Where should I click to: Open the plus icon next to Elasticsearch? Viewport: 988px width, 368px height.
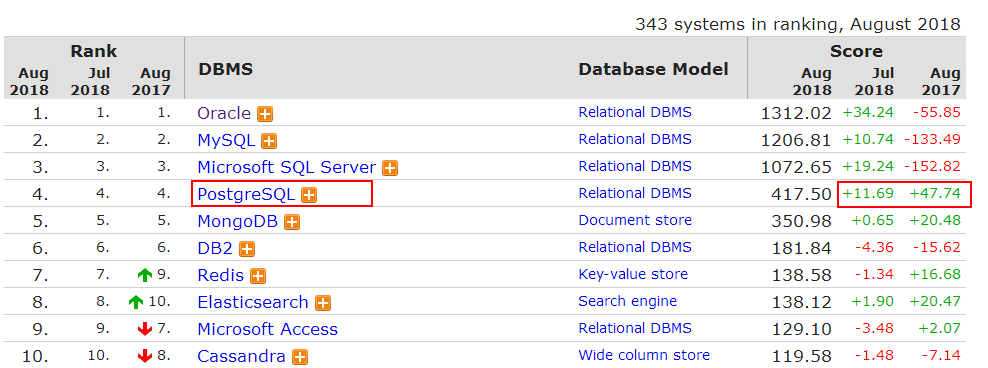[x=323, y=303]
